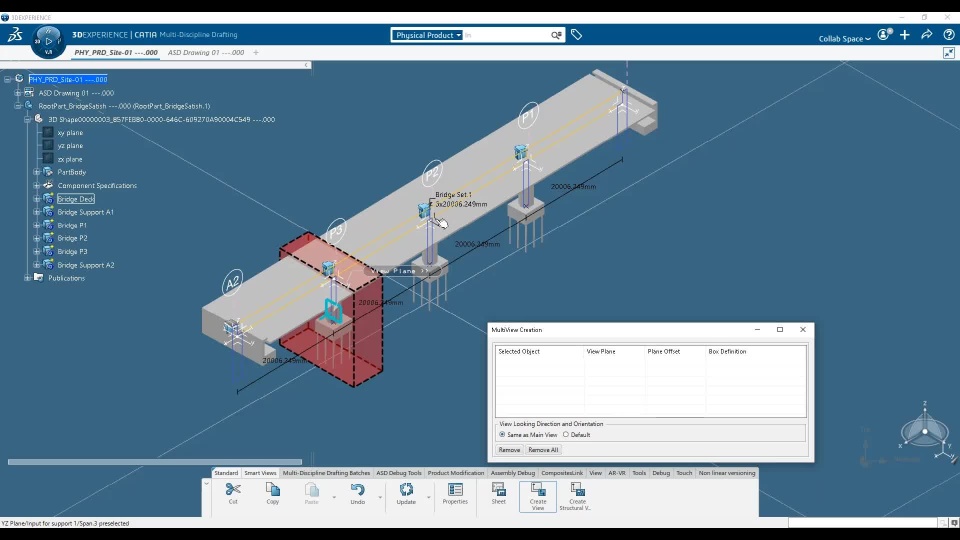Expand the Bridge P3 node
The width and height of the screenshot is (960, 540).
coord(37,252)
